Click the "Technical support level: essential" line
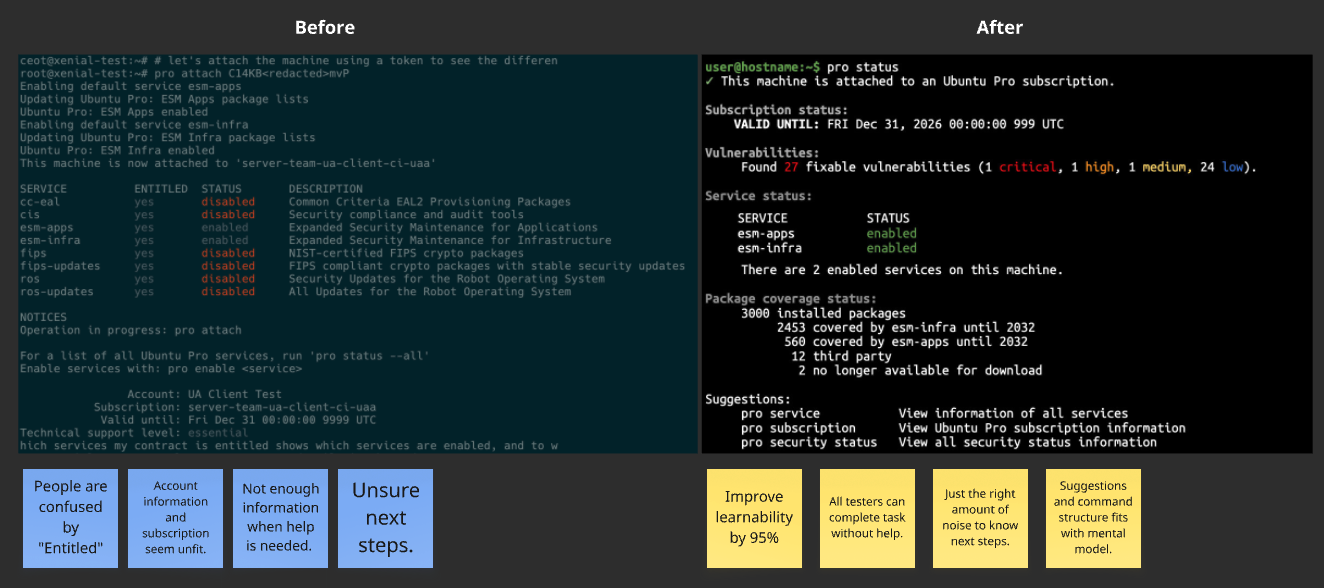Image resolution: width=1324 pixels, height=588 pixels. point(134,433)
